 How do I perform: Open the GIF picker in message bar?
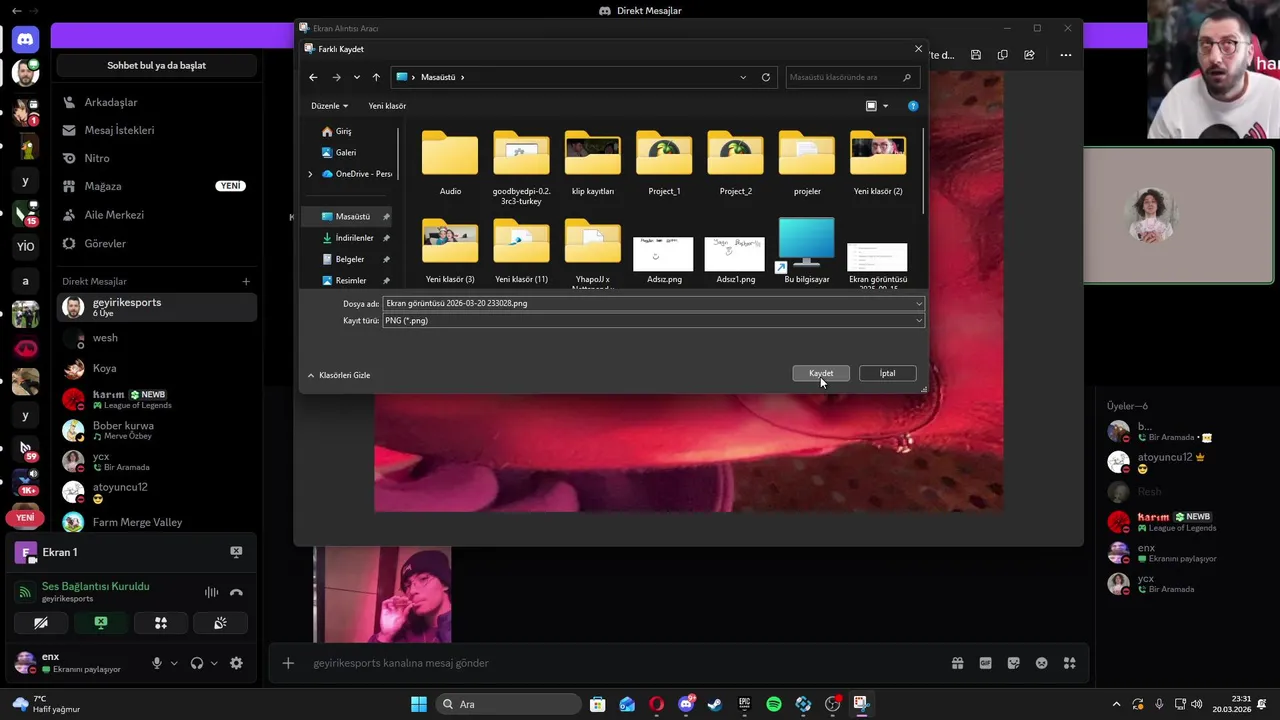click(986, 663)
